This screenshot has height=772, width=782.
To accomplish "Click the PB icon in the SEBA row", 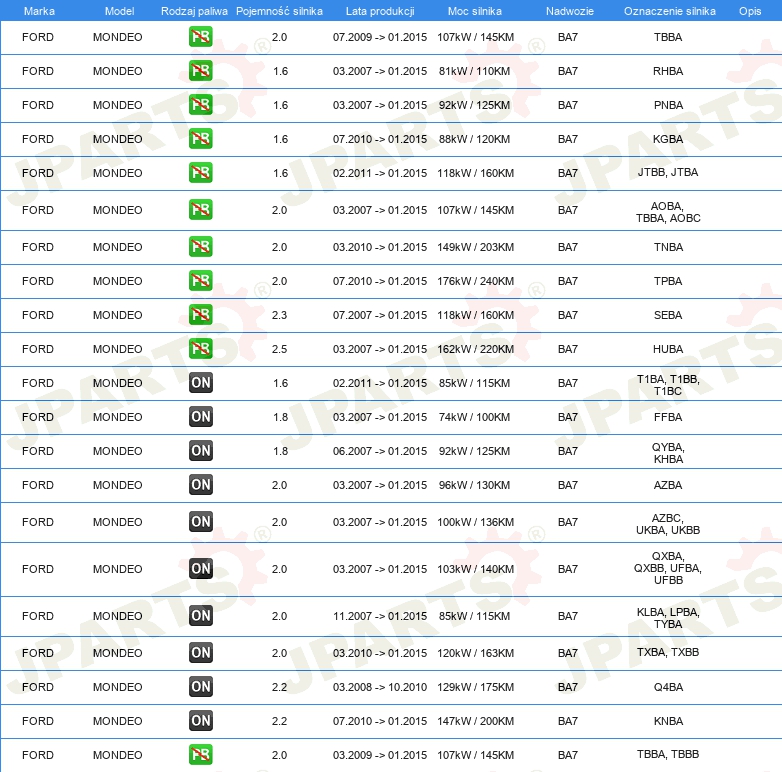I will click(x=201, y=315).
